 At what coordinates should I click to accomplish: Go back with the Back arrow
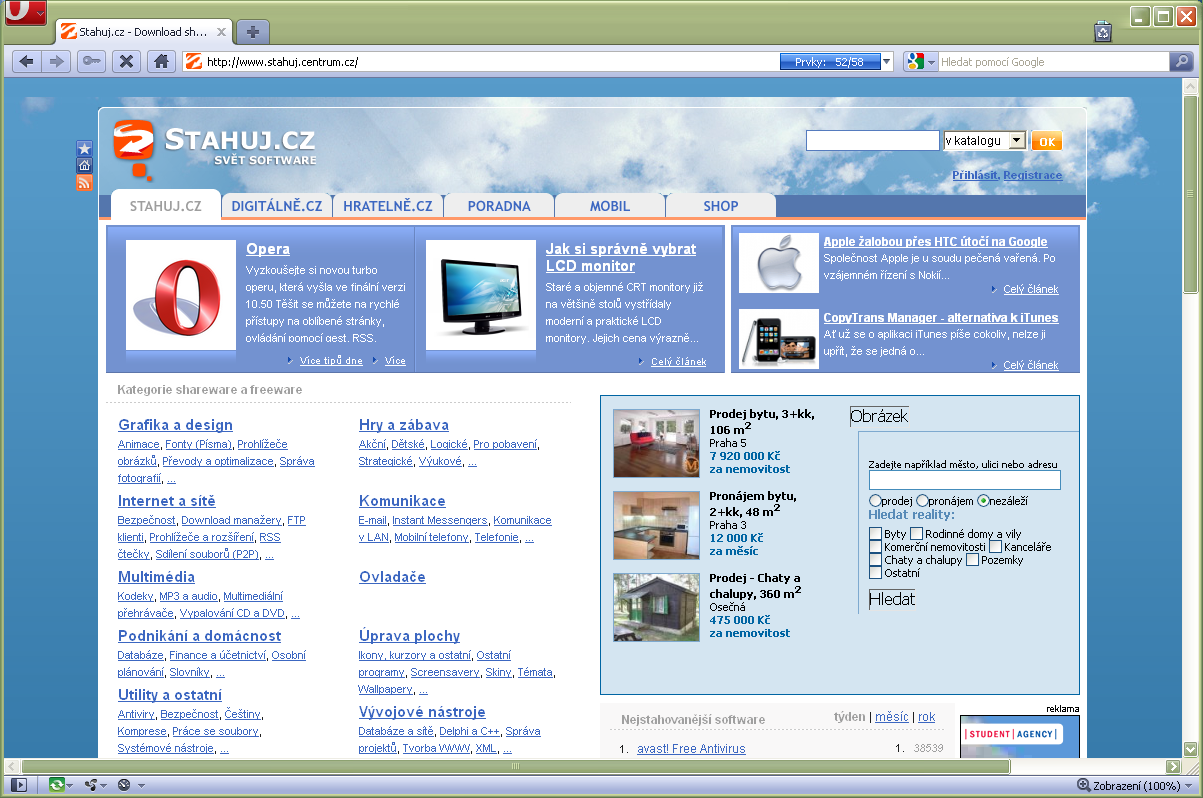(27, 62)
